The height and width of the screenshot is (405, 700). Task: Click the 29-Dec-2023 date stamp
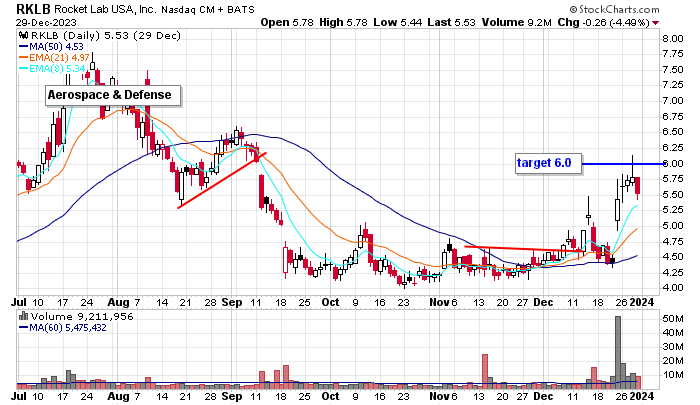click(46, 22)
